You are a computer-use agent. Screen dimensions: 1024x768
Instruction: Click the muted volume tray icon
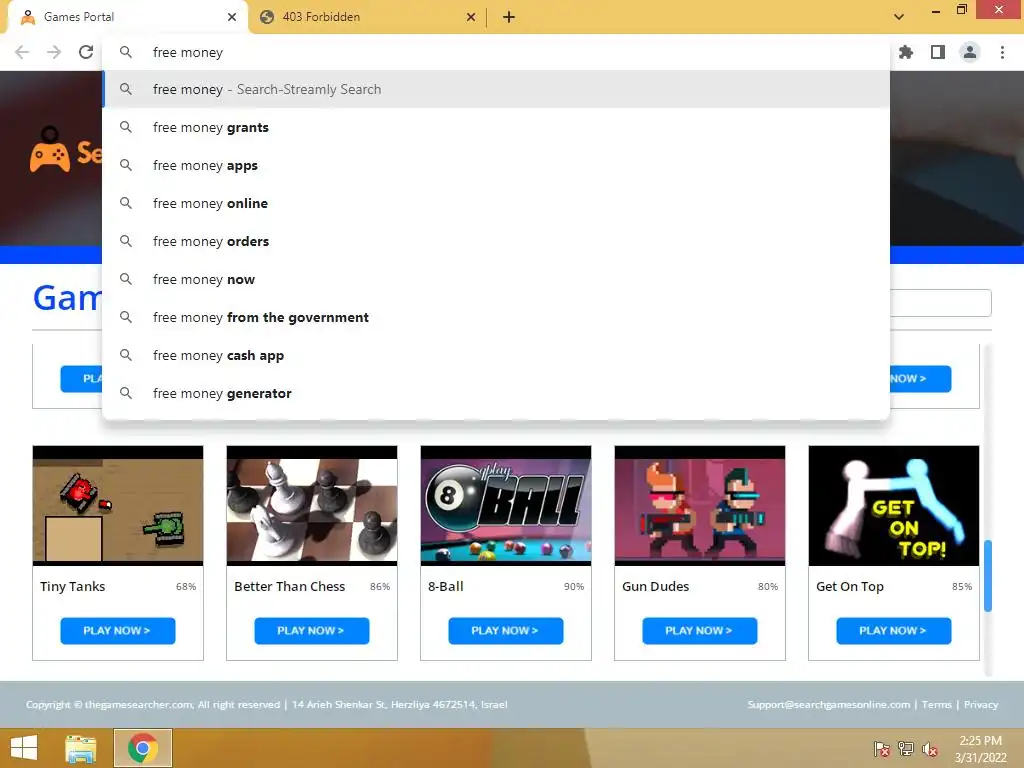tap(930, 749)
